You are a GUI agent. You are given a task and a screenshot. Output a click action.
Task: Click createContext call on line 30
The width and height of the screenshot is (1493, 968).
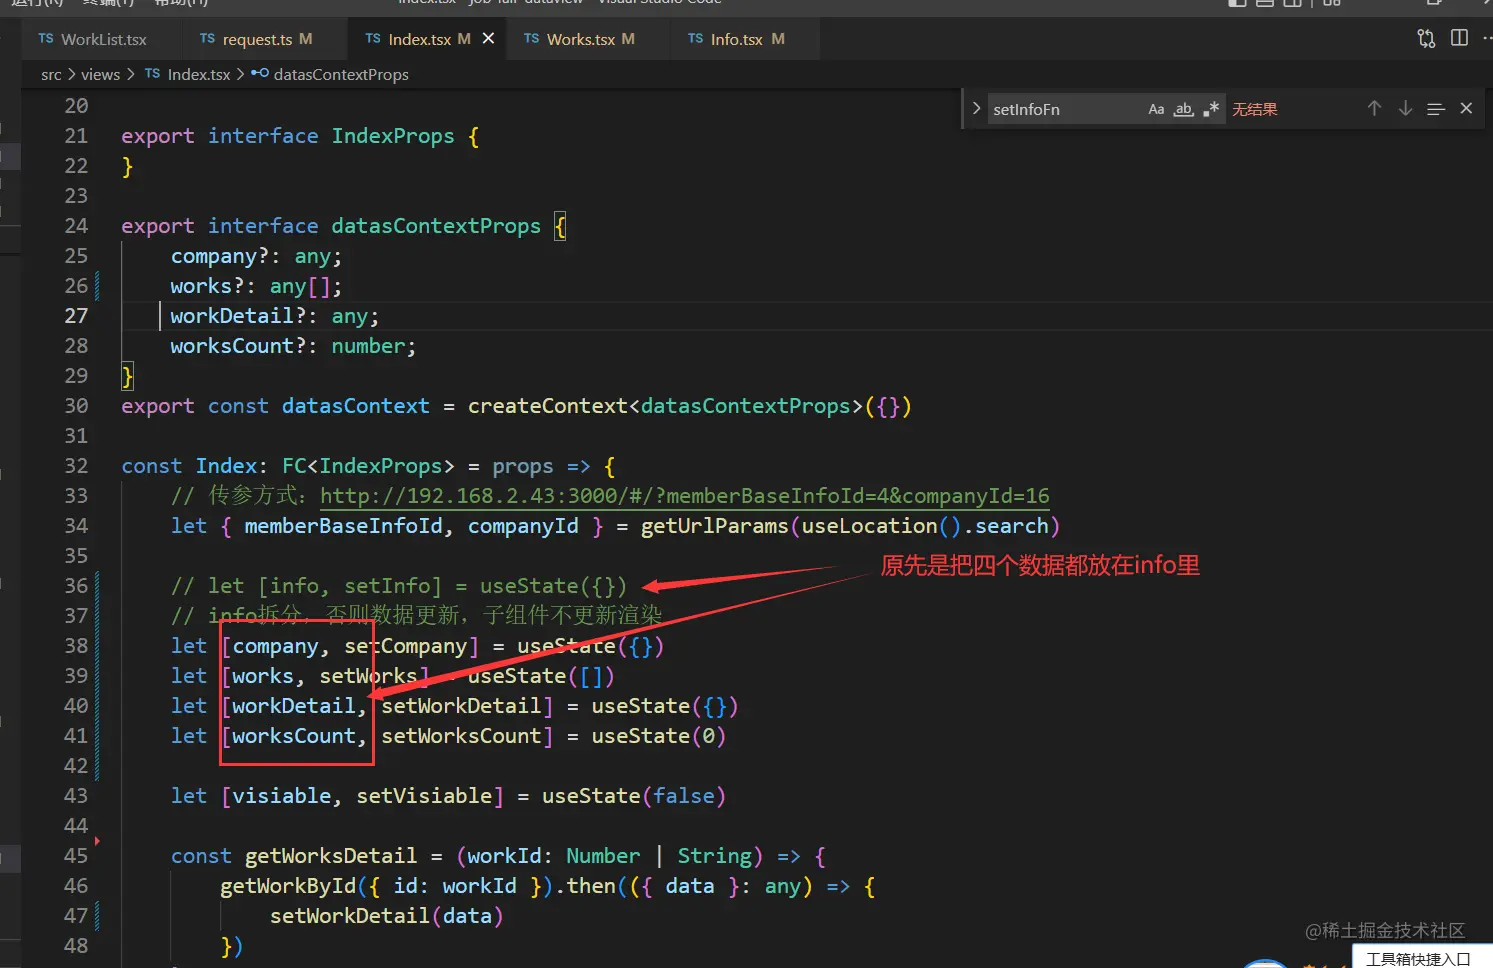click(x=548, y=406)
